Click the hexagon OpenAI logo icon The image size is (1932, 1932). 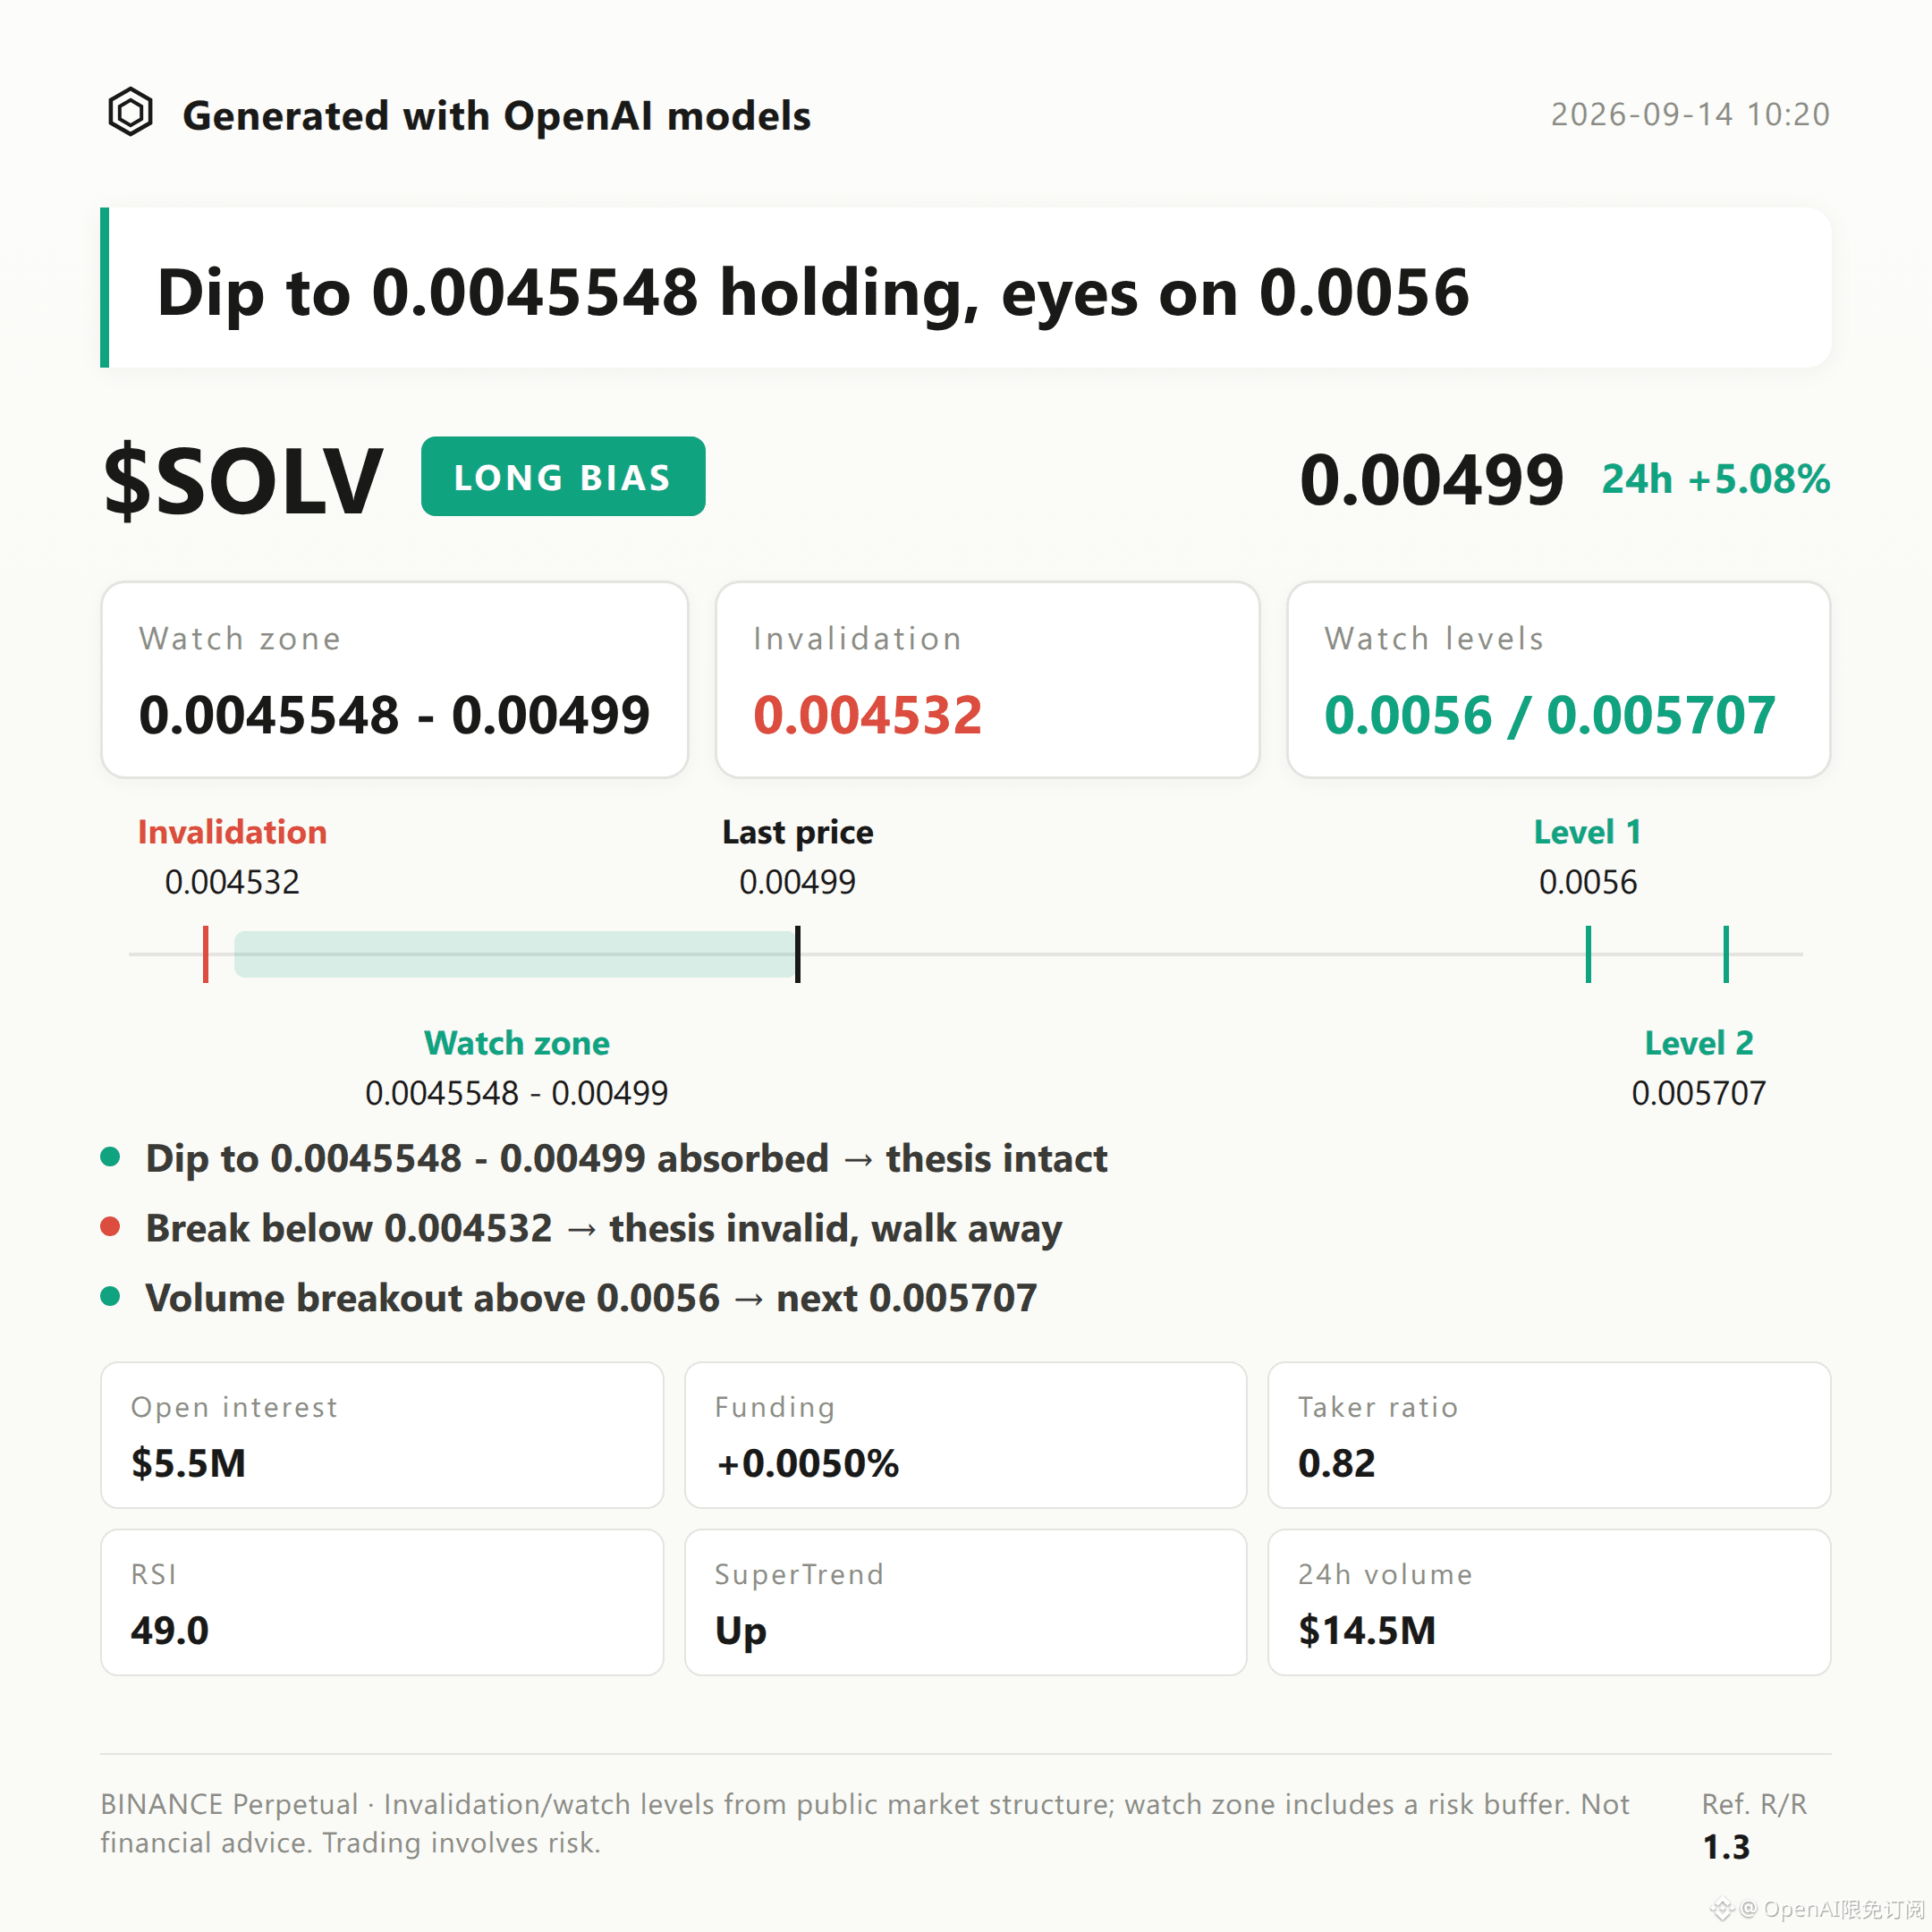[130, 112]
